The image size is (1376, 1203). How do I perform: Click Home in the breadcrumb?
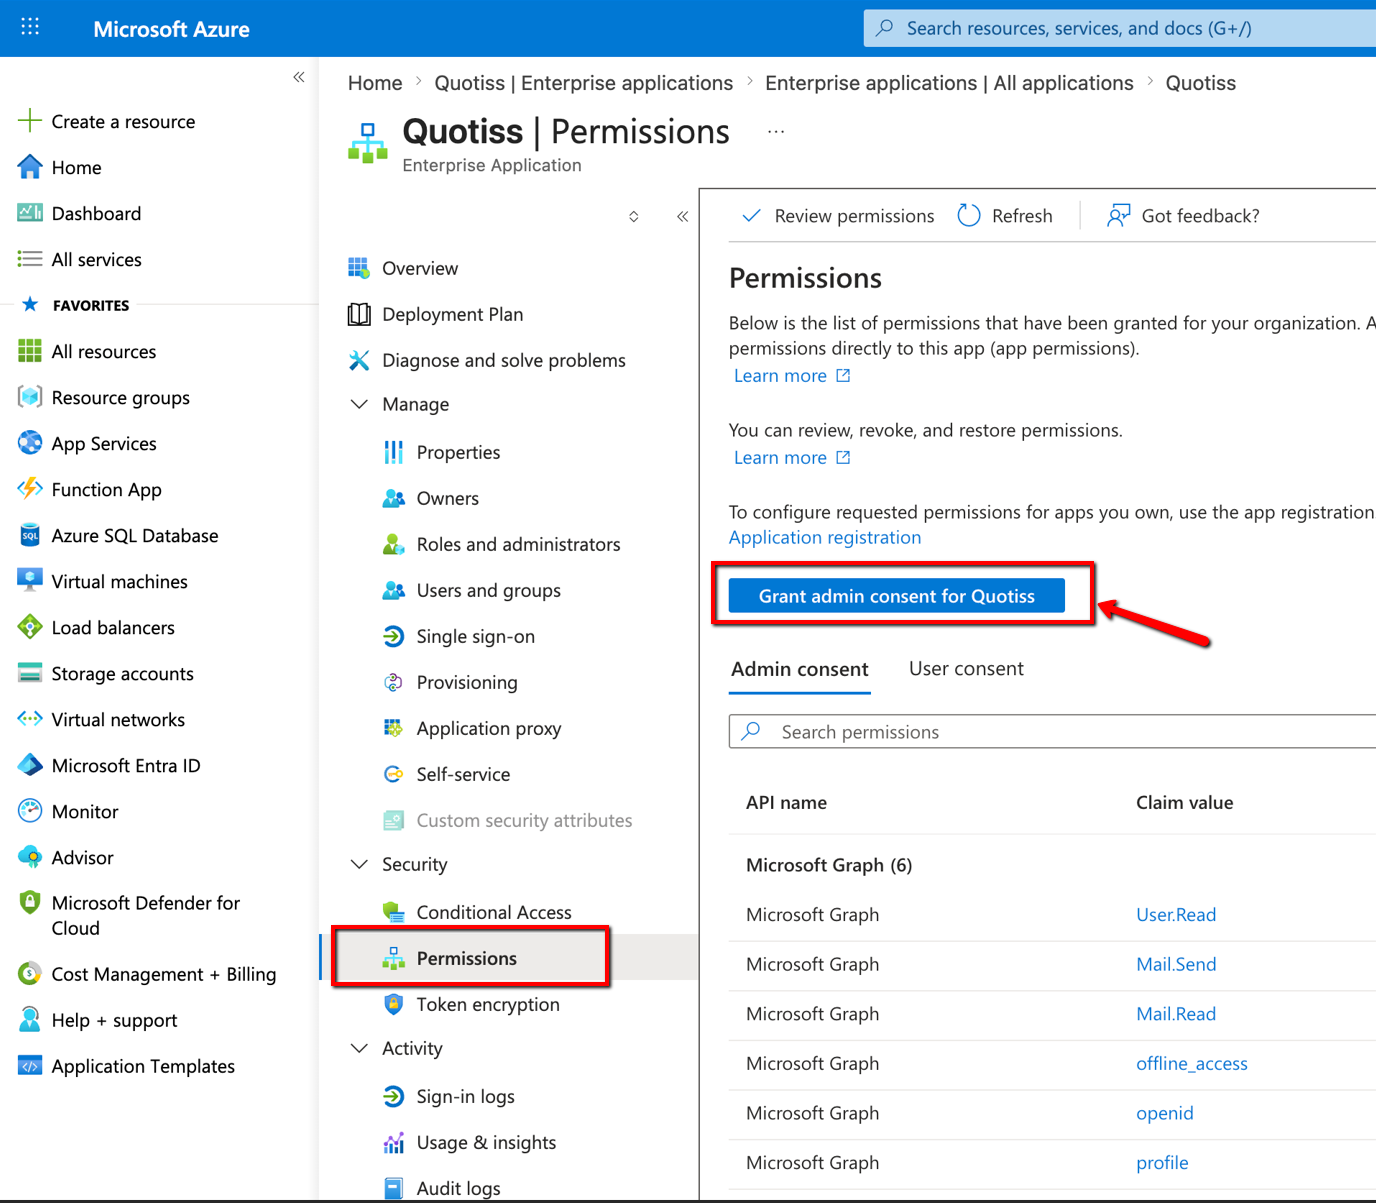(375, 83)
